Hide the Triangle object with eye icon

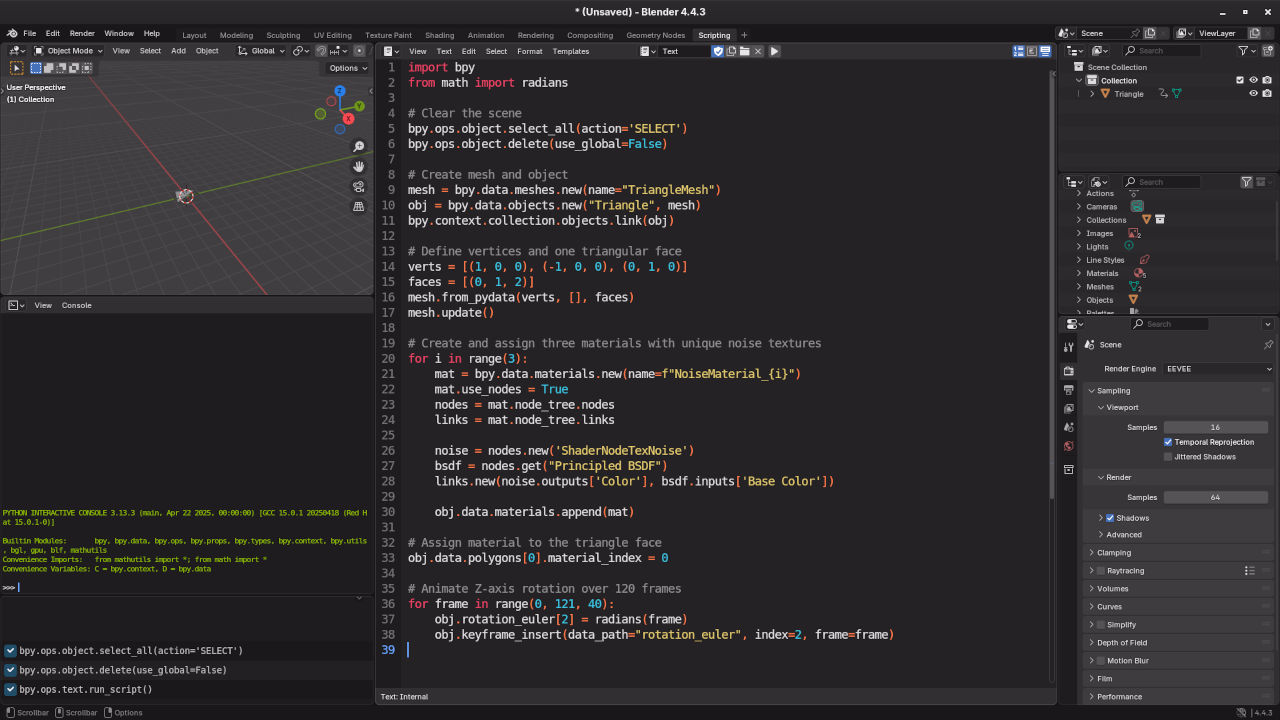coord(1253,94)
